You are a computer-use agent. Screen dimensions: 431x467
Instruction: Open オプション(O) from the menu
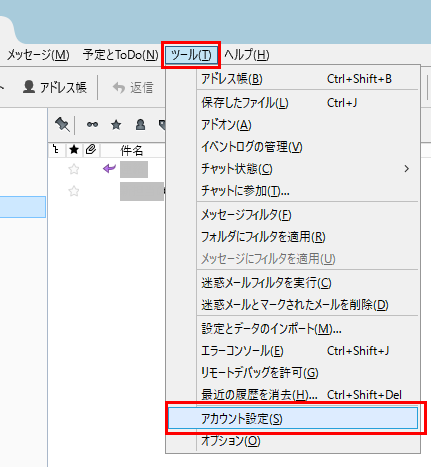click(x=292, y=441)
